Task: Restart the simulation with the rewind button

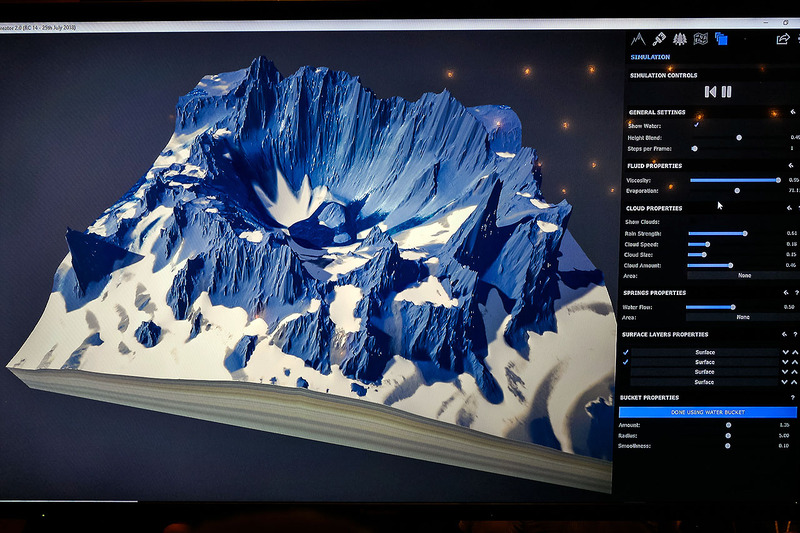Action: coord(710,92)
